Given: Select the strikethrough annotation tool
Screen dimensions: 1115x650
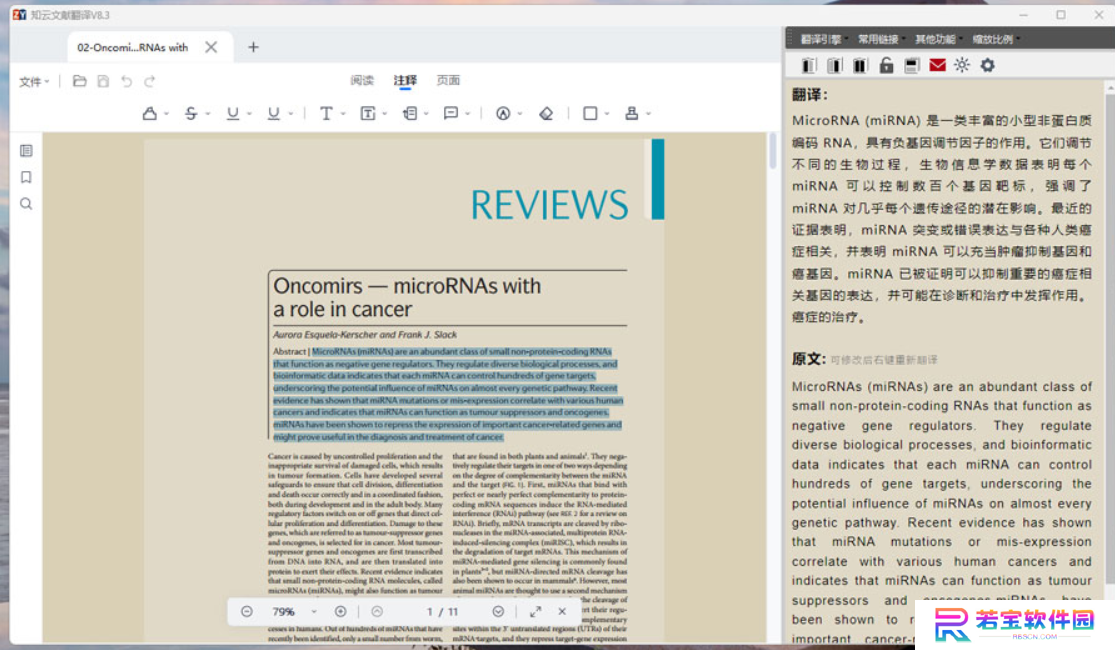Looking at the screenshot, I should (x=191, y=113).
